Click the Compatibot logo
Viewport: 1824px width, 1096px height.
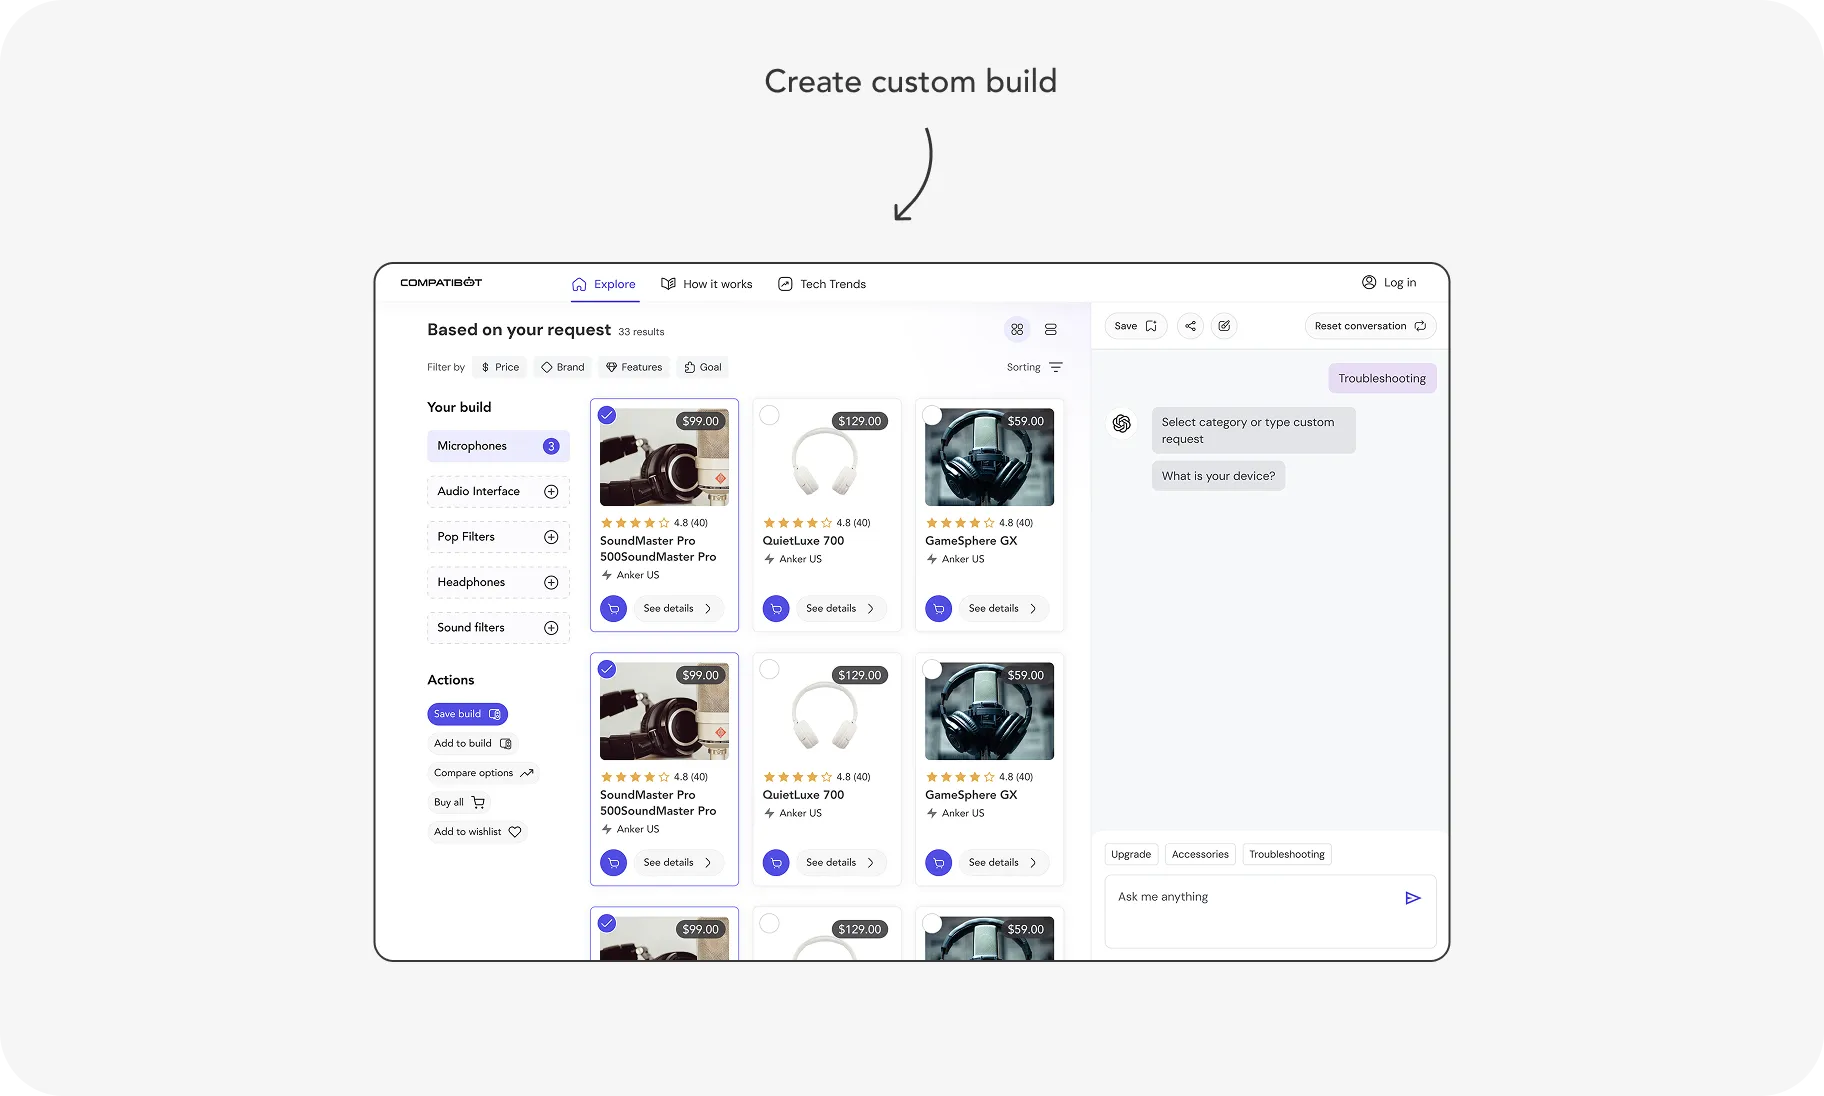point(441,283)
